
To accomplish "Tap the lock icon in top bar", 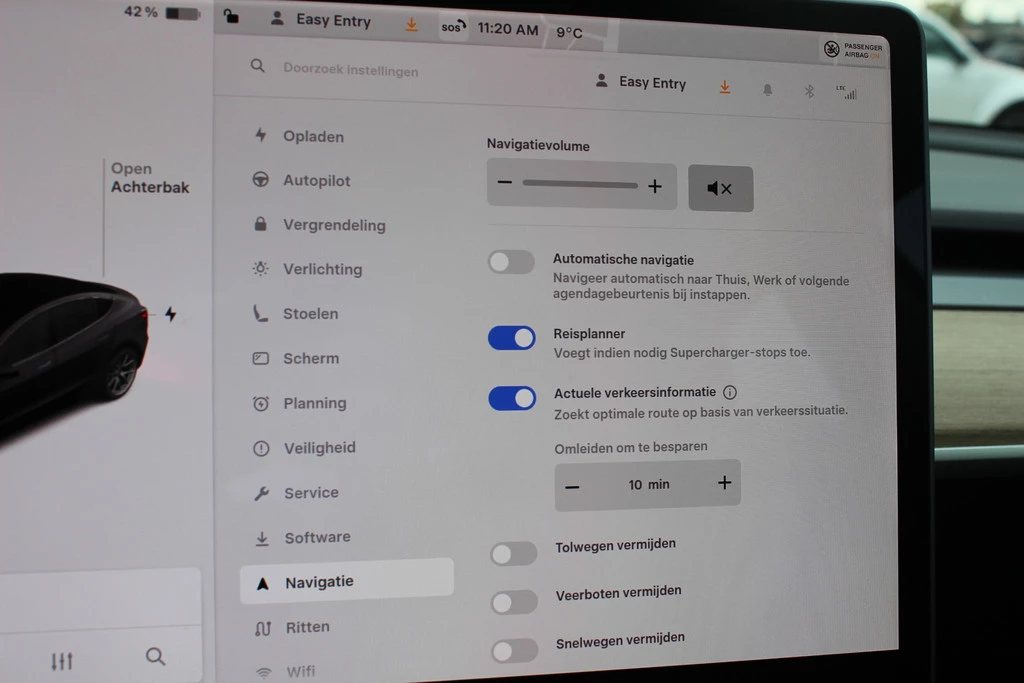I will coord(232,17).
